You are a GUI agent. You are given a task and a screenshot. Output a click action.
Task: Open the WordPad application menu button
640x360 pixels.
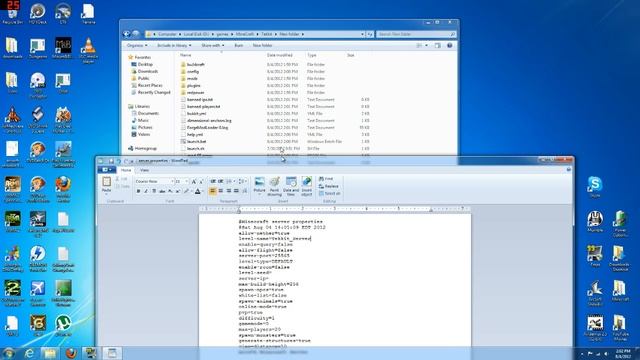tap(107, 169)
